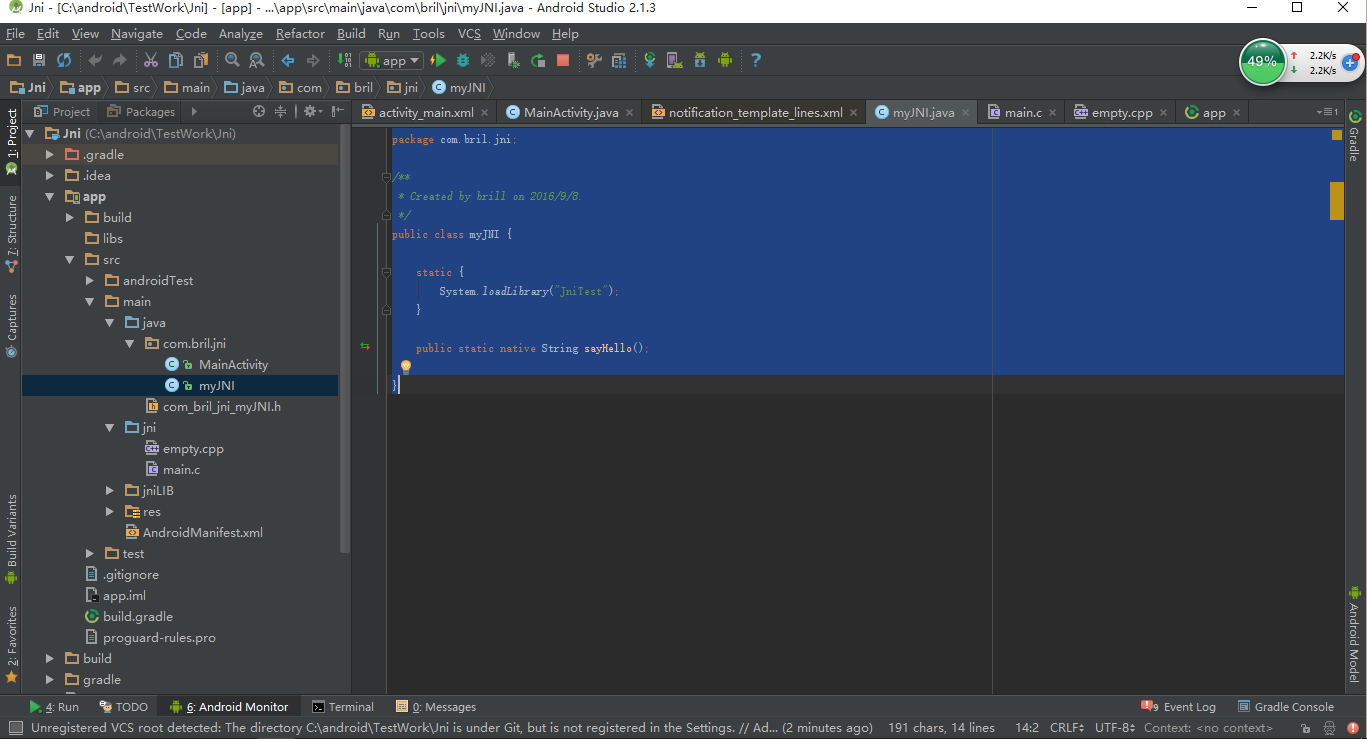
Task: Switch to empty.cpp editor tab
Action: coord(1121,112)
